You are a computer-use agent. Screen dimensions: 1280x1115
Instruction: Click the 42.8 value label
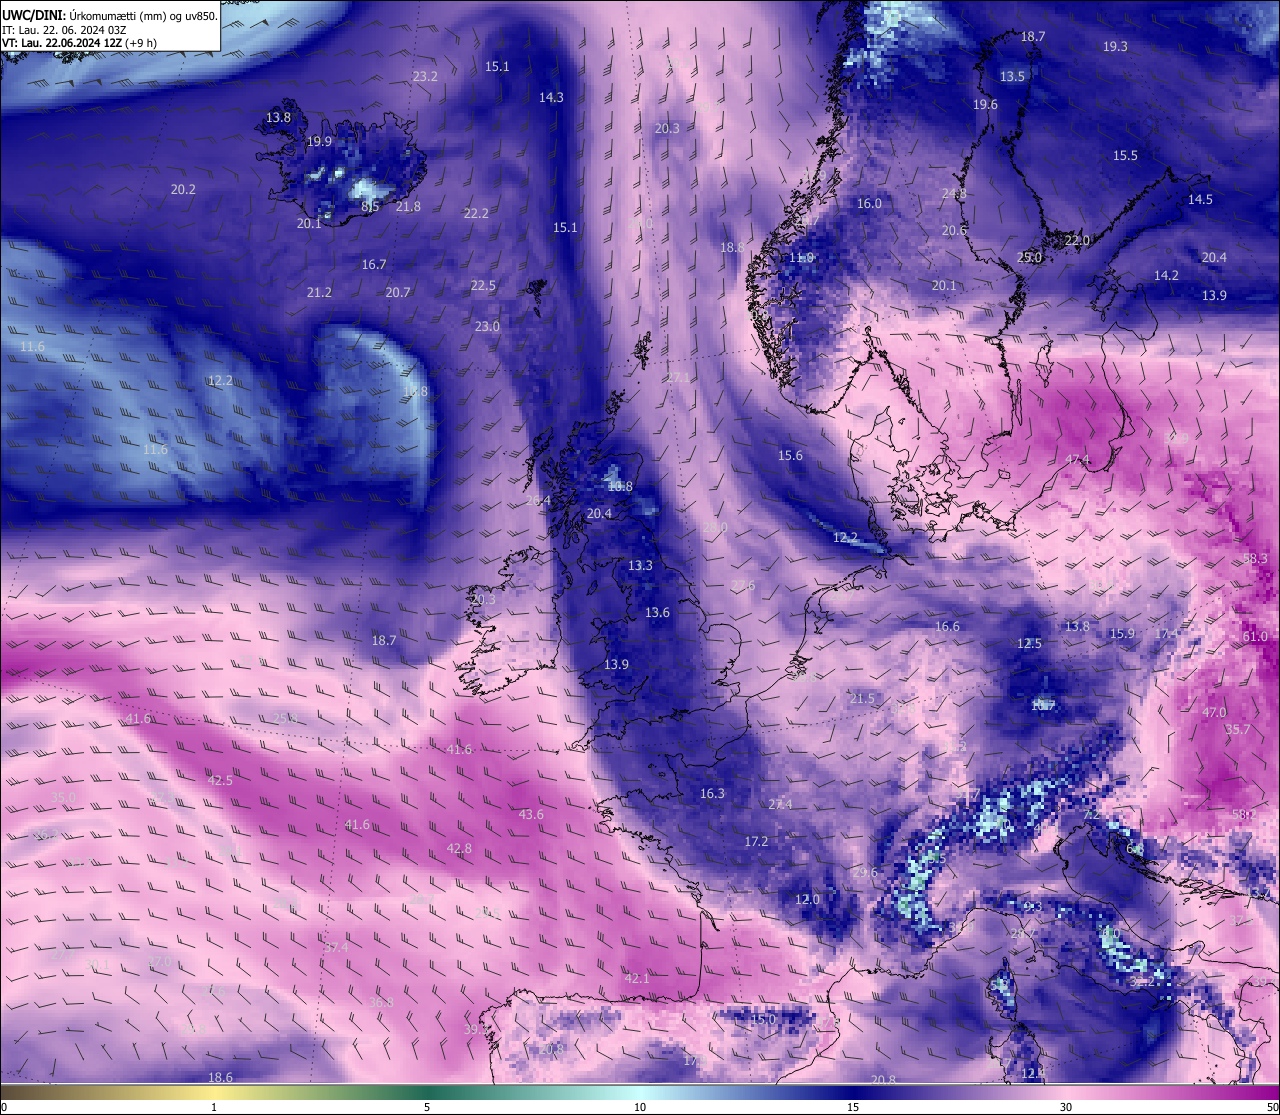coord(459,849)
